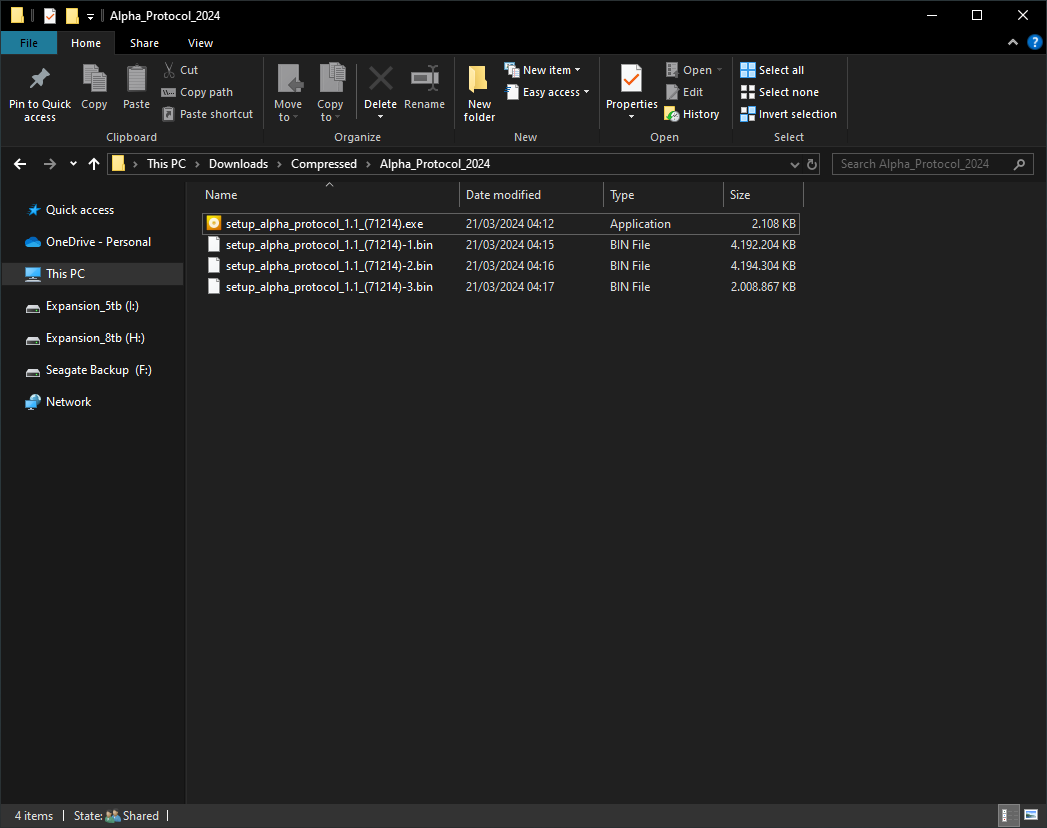Viewport: 1047px width, 828px height.
Task: Delete the selected file
Action: [x=381, y=92]
